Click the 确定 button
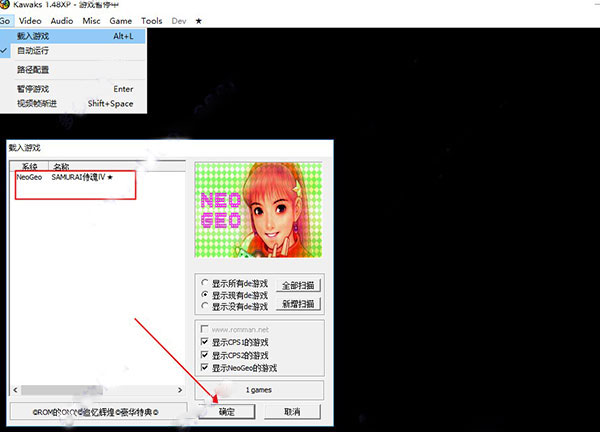The height and width of the screenshot is (432, 600). 227,412
